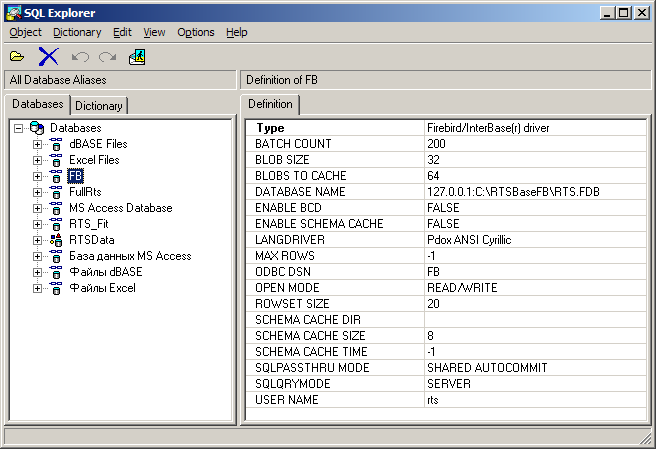This screenshot has width=656, height=449.
Task: Click the Файлы Excel database icon
Action: click(56, 288)
